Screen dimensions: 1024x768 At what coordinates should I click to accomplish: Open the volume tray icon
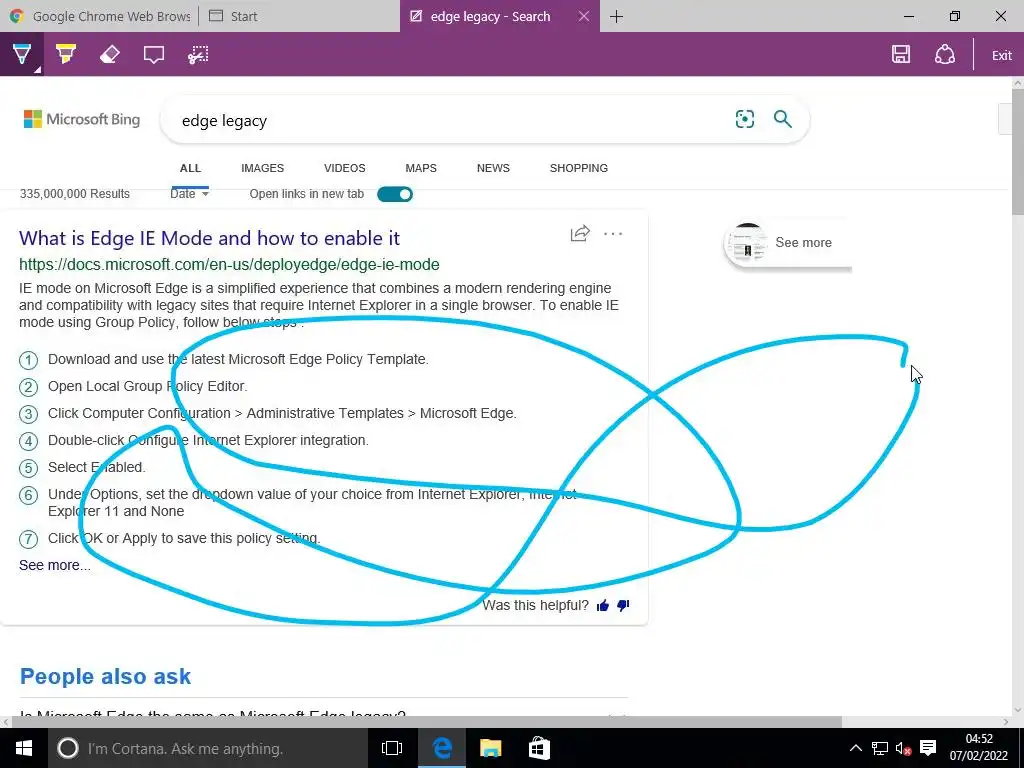tap(903, 748)
